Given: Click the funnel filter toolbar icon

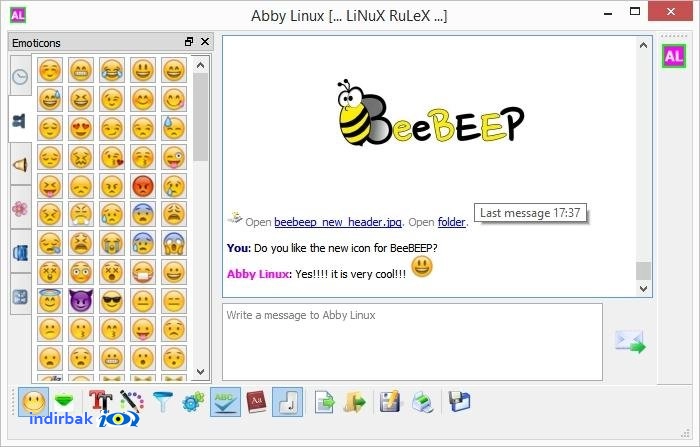Looking at the screenshot, I should coord(162,402).
